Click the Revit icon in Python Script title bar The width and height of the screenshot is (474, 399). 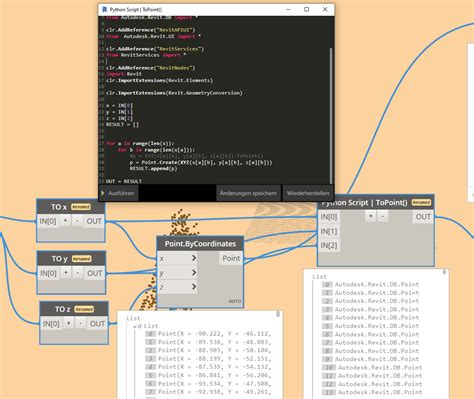click(105, 9)
